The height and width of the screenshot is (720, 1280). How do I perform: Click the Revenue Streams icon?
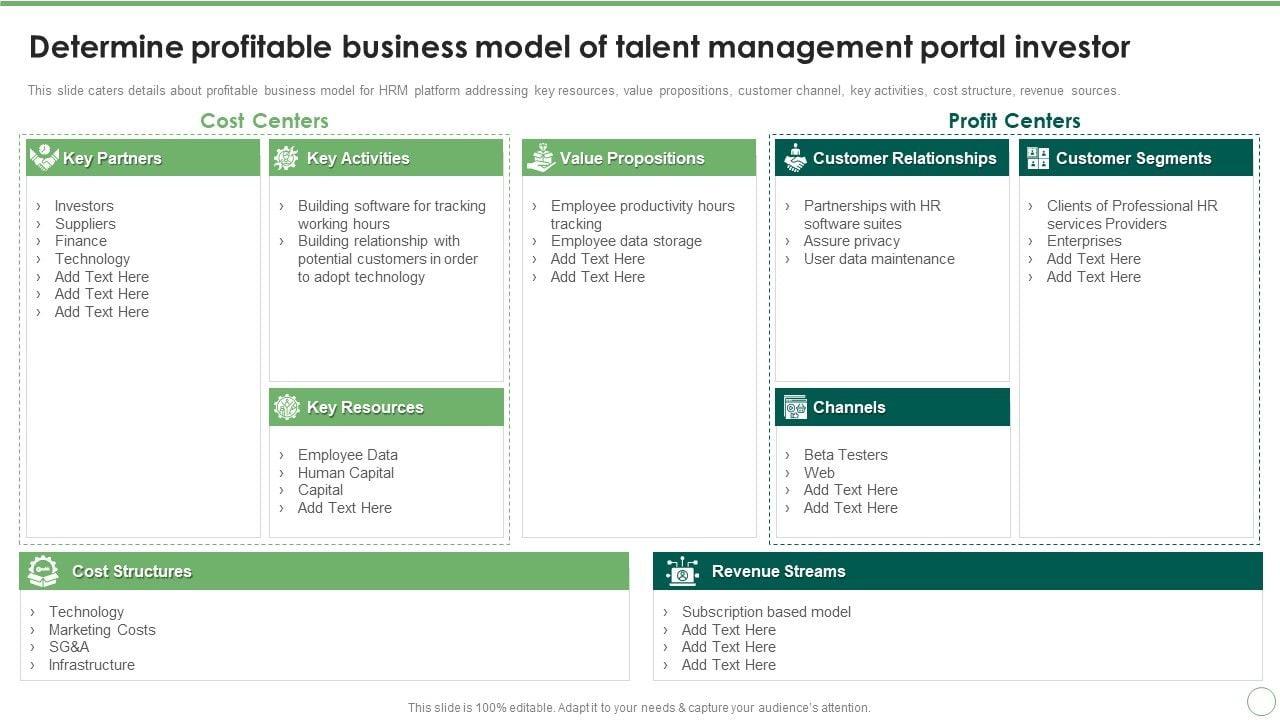[x=682, y=571]
